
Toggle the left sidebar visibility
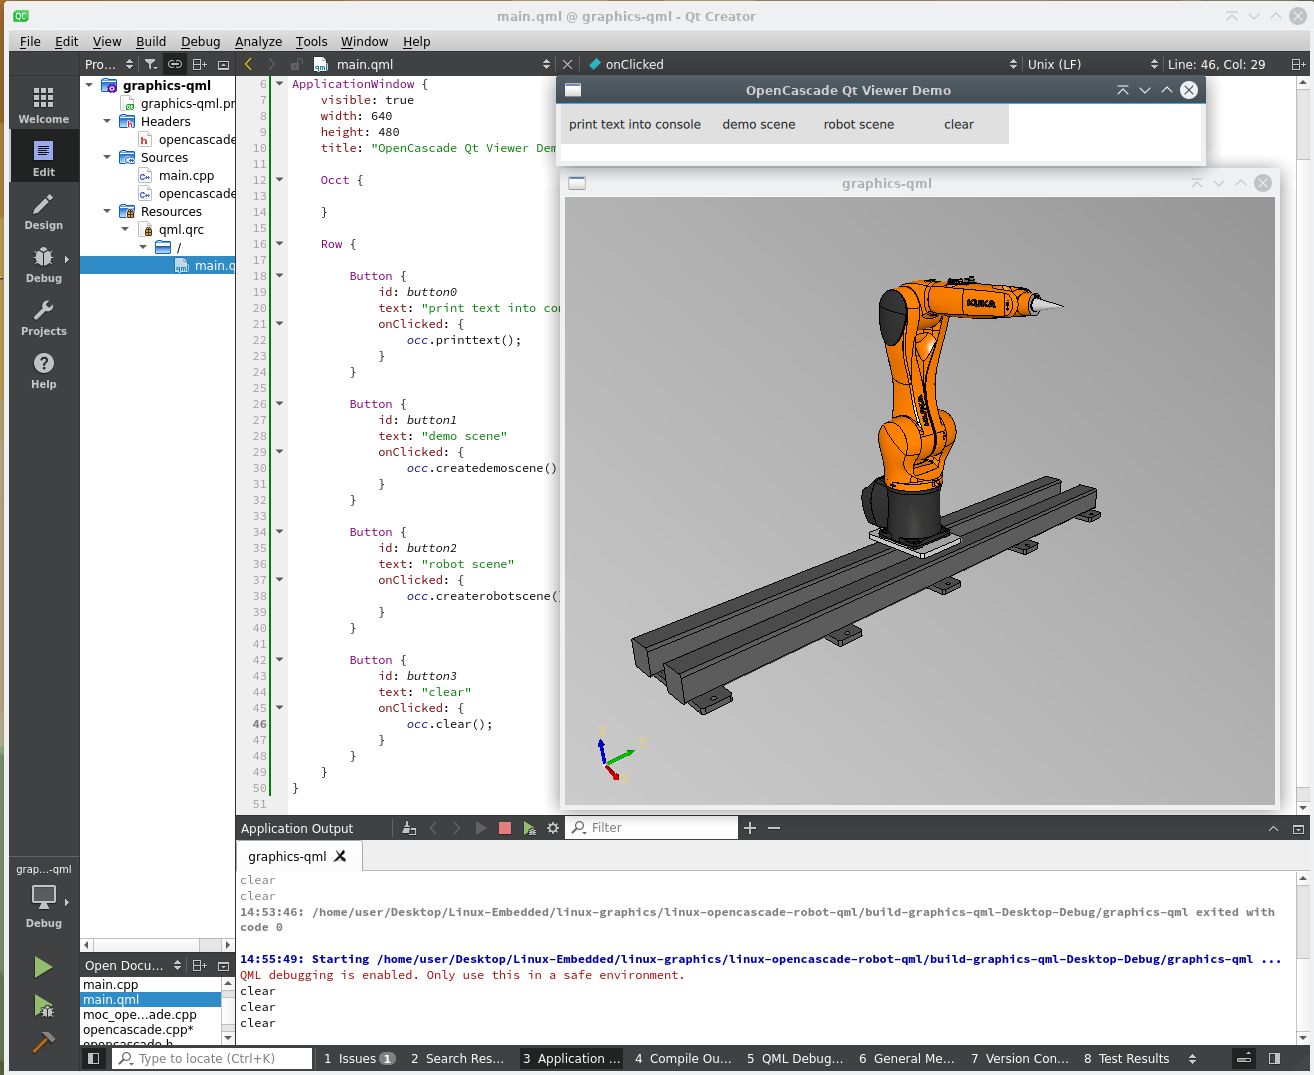pyautogui.click(x=93, y=1058)
